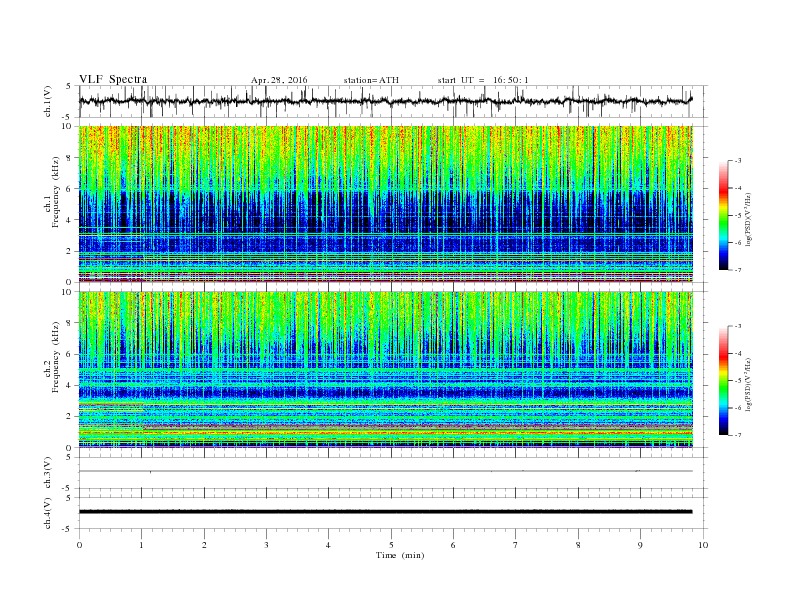Click time axis tick label "0"
The width and height of the screenshot is (792, 612).
pos(79,545)
